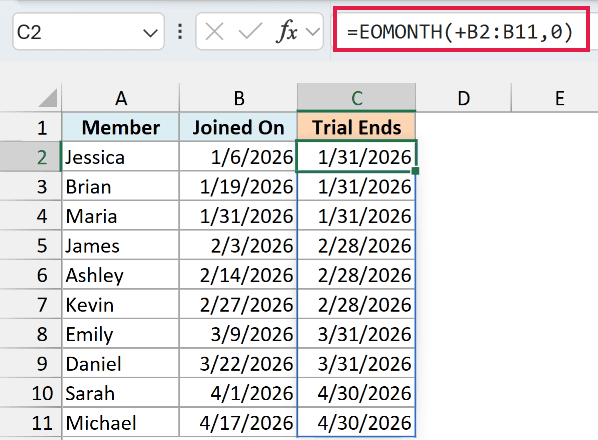Select the join date 3/22/2026
The image size is (598, 440).
tap(238, 363)
